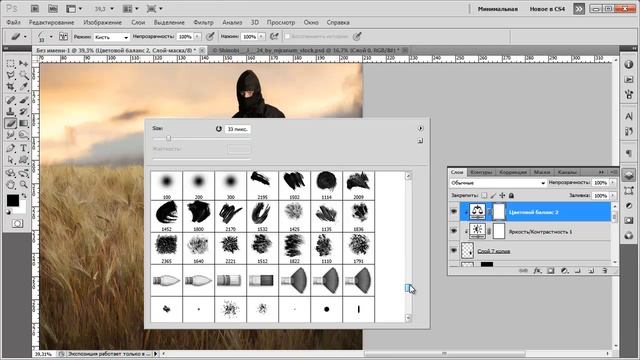
Task: Select the Rectangular Marquee tool
Action: [11, 64]
